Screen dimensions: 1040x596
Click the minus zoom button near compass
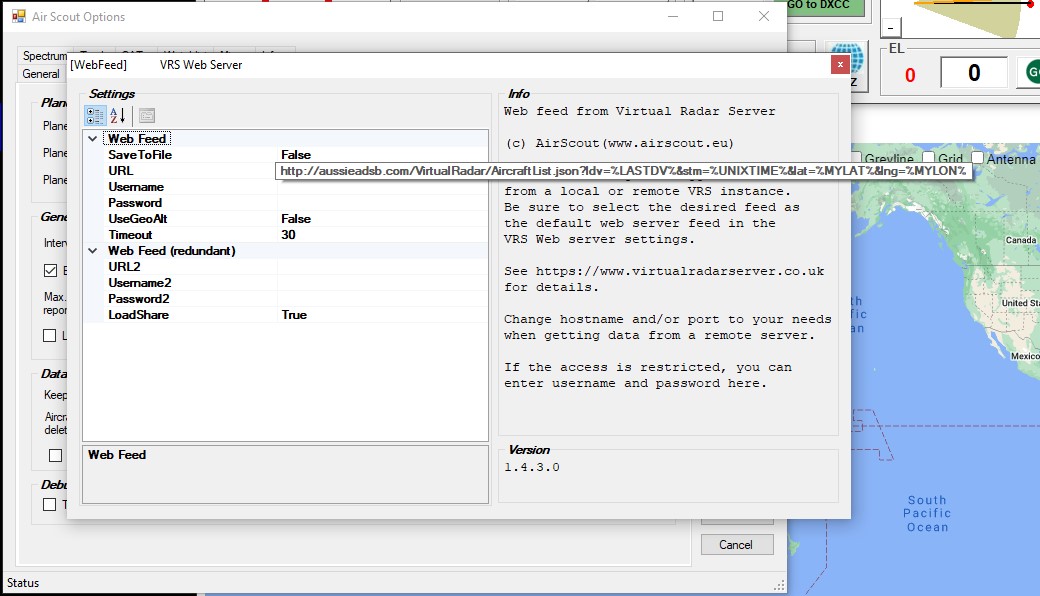890,28
